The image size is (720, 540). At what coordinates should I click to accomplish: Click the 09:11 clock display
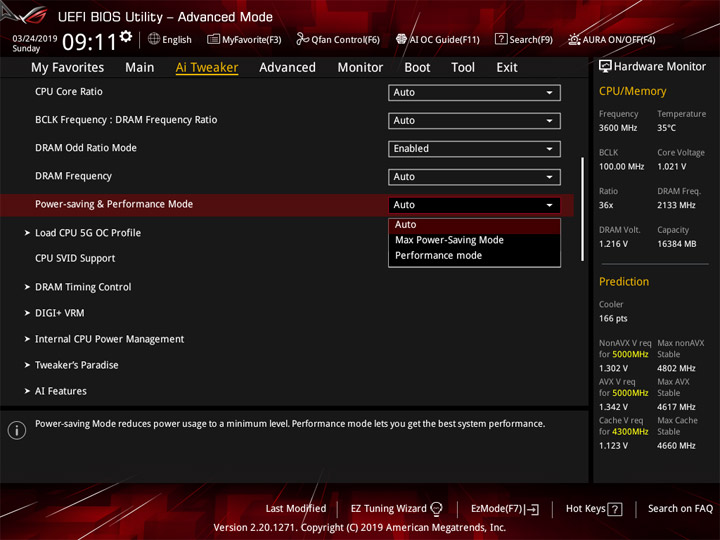pyautogui.click(x=90, y=42)
